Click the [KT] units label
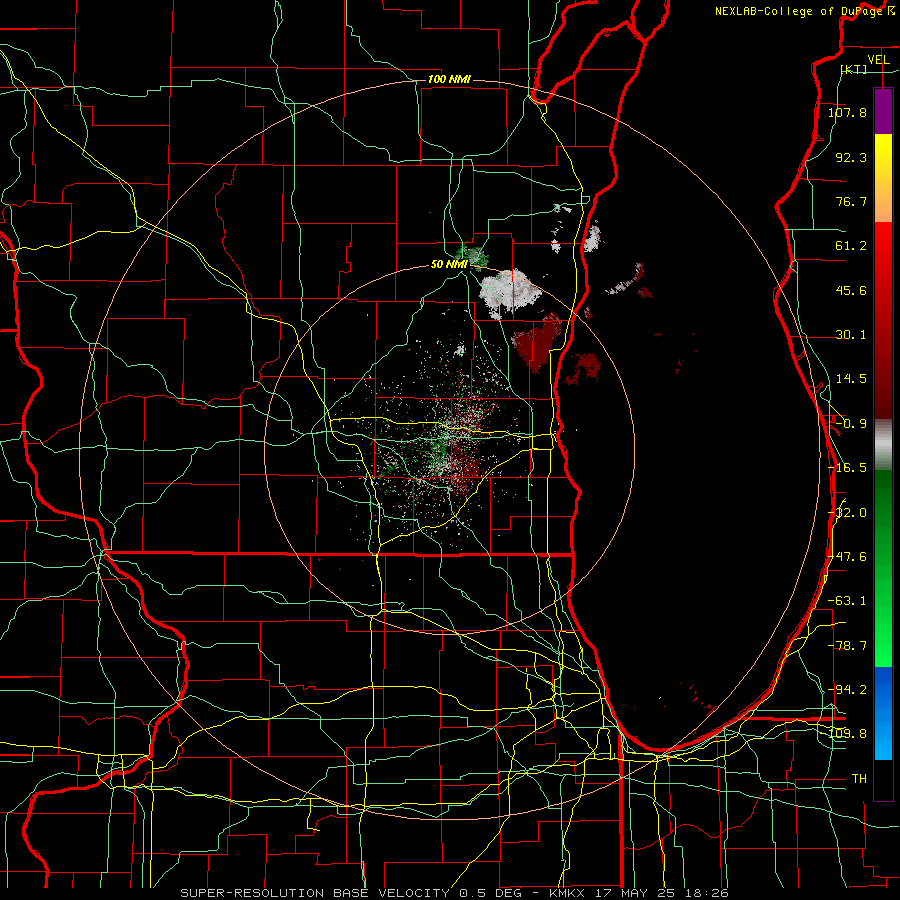Image resolution: width=900 pixels, height=900 pixels. [854, 69]
